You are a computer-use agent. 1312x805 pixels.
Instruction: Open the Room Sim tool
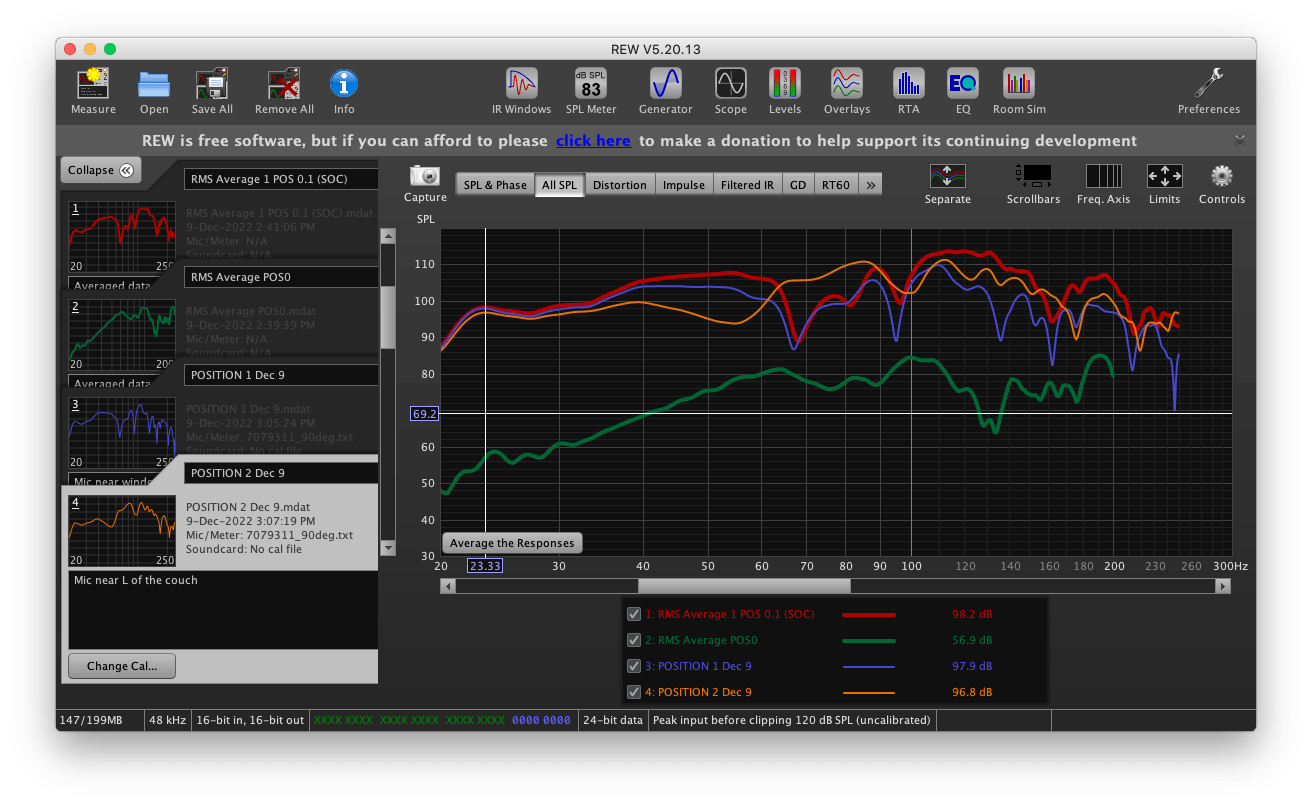1019,83
